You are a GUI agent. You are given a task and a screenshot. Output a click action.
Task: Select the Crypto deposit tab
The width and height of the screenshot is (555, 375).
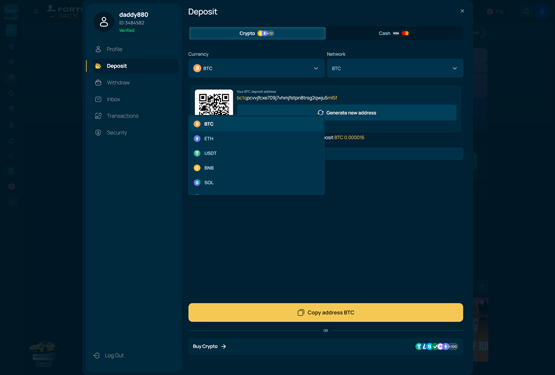pos(257,33)
